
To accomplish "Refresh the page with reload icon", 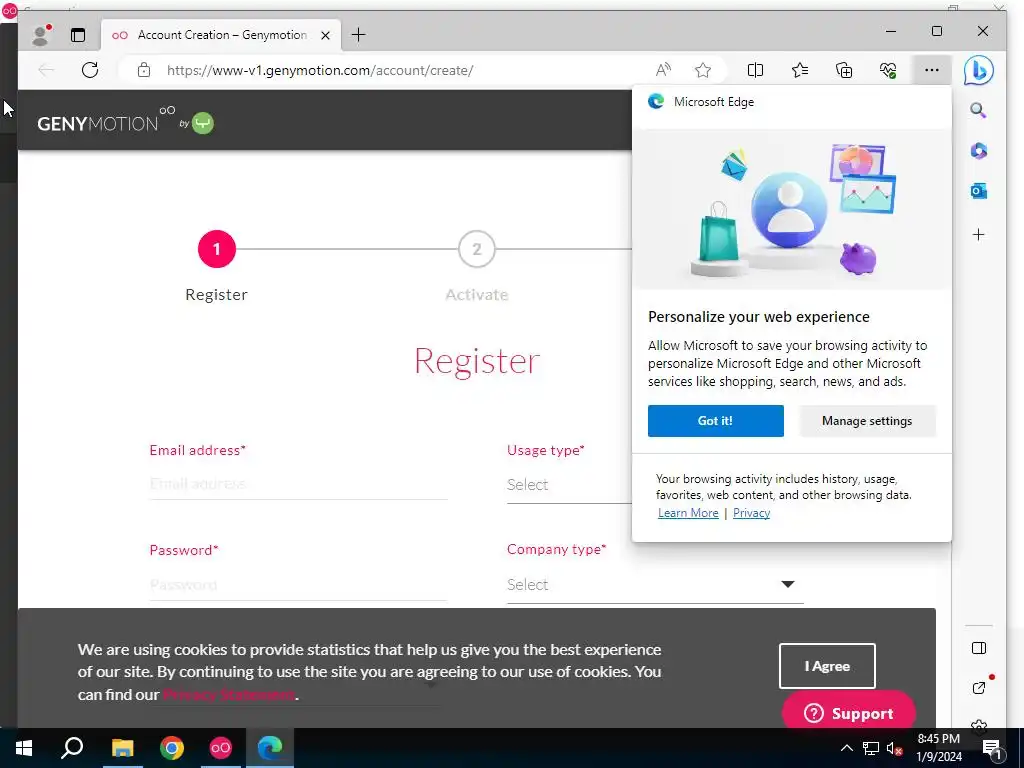I will pyautogui.click(x=90, y=70).
